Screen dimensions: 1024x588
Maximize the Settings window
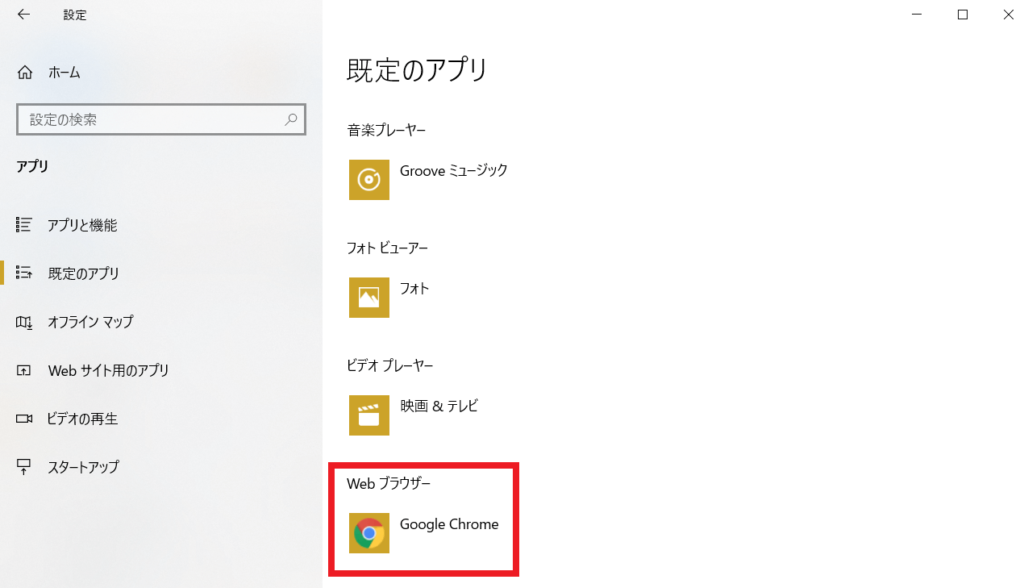click(962, 15)
